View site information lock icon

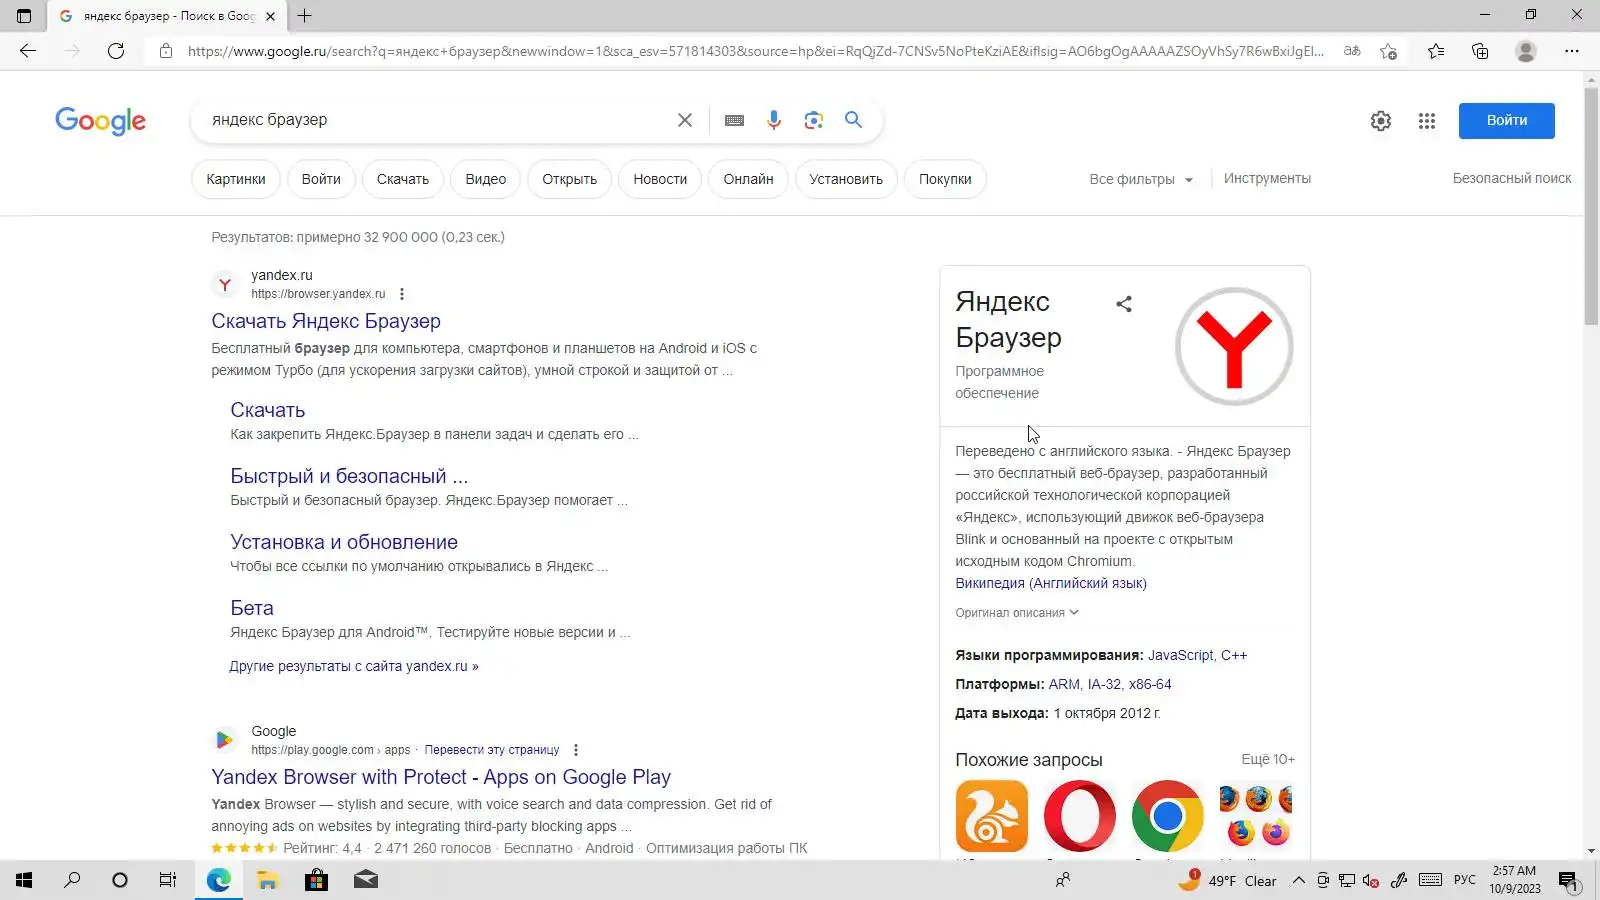click(x=166, y=51)
